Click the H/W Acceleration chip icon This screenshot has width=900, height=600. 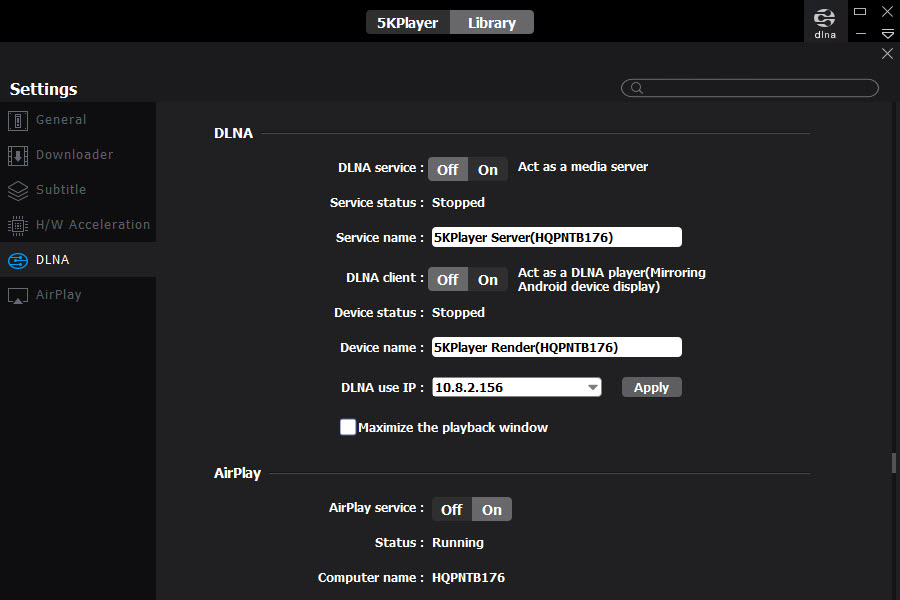18,226
